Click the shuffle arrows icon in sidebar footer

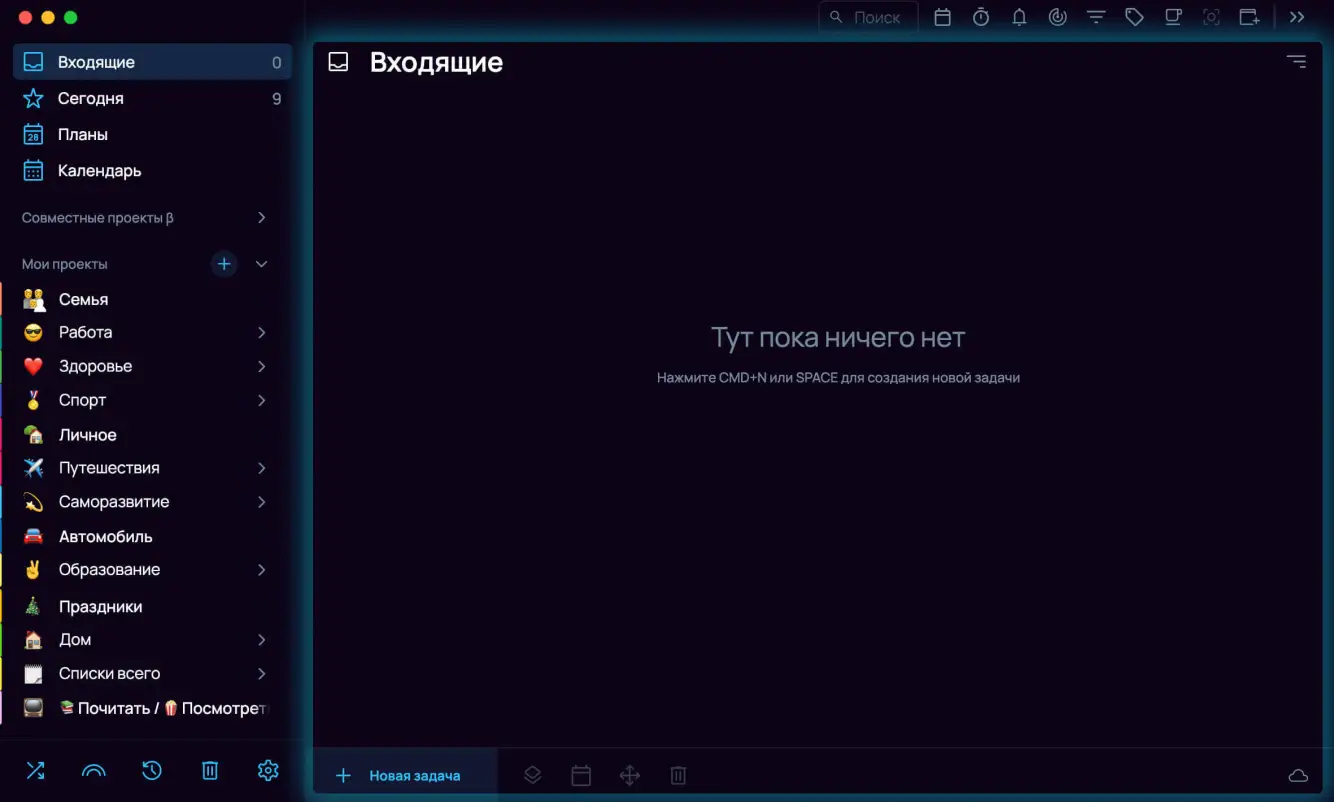[35, 770]
